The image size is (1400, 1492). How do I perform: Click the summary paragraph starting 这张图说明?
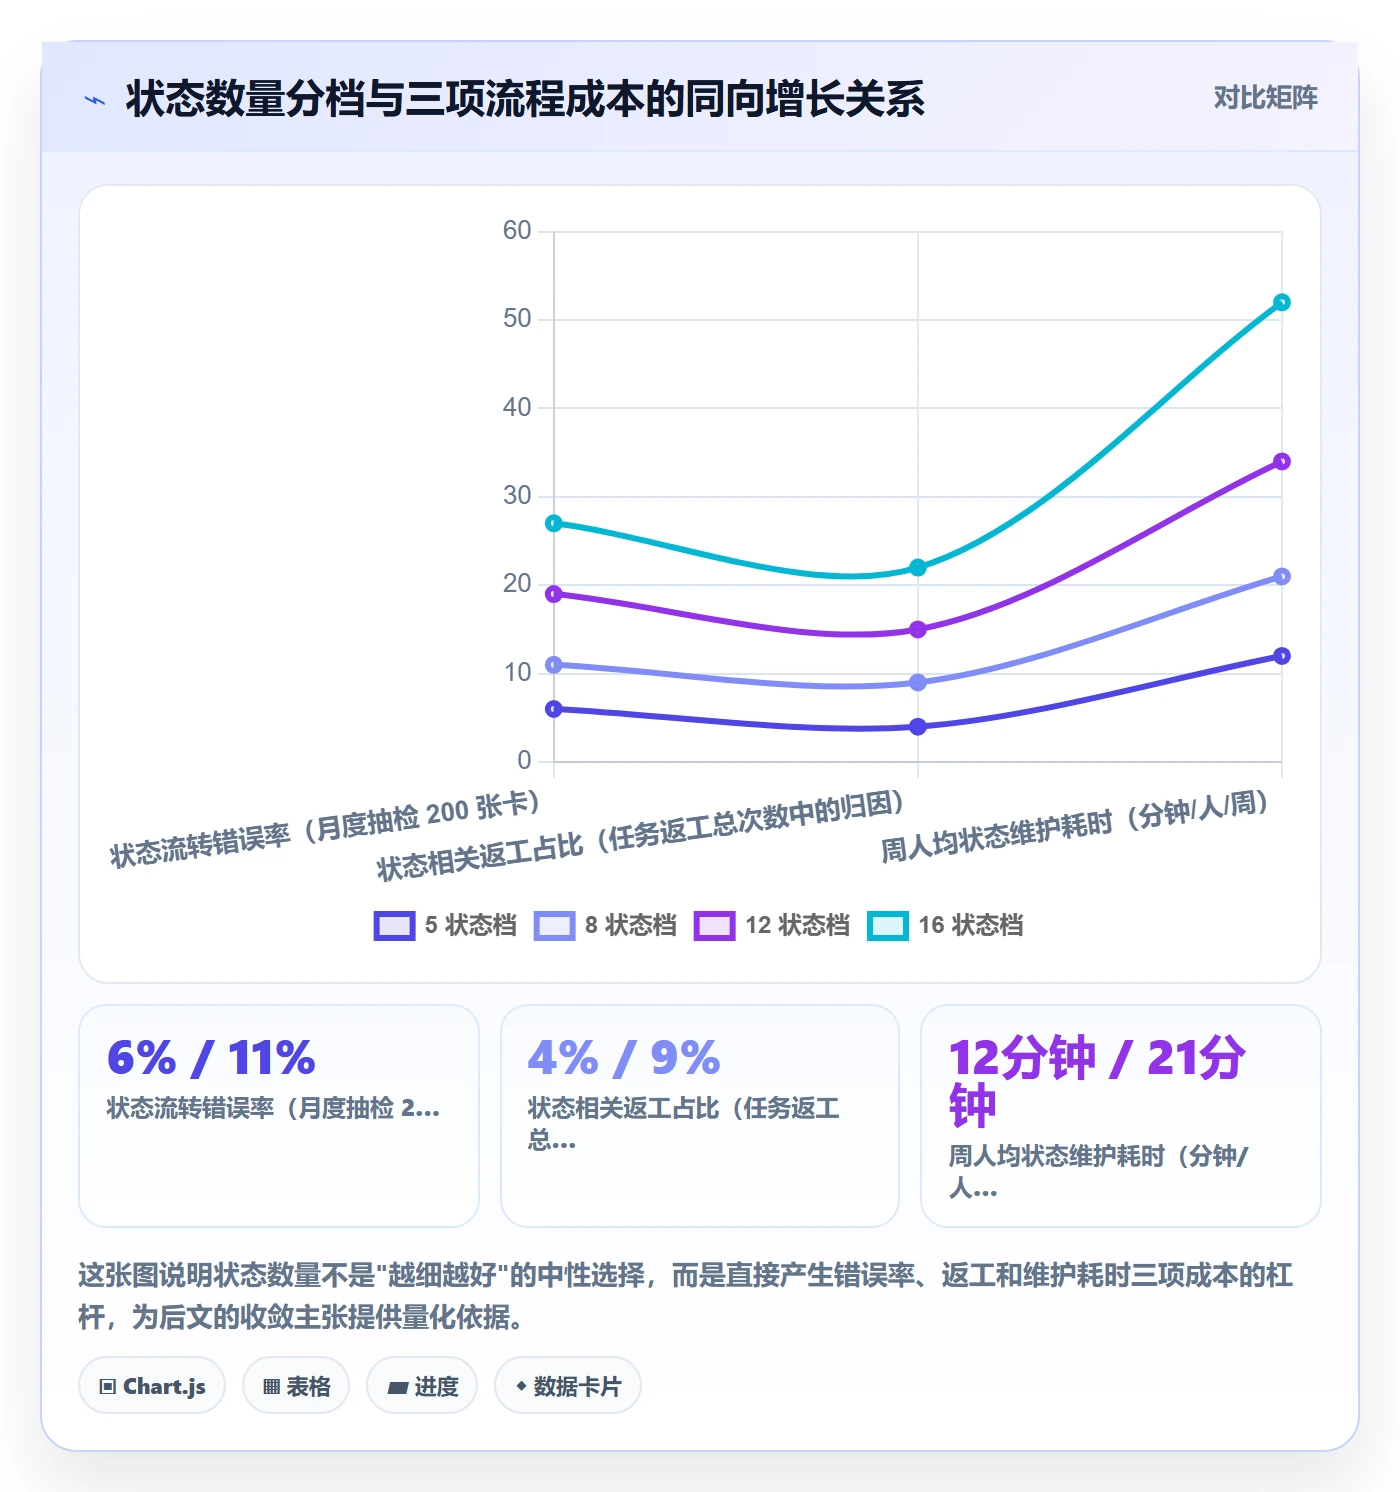coord(686,1296)
